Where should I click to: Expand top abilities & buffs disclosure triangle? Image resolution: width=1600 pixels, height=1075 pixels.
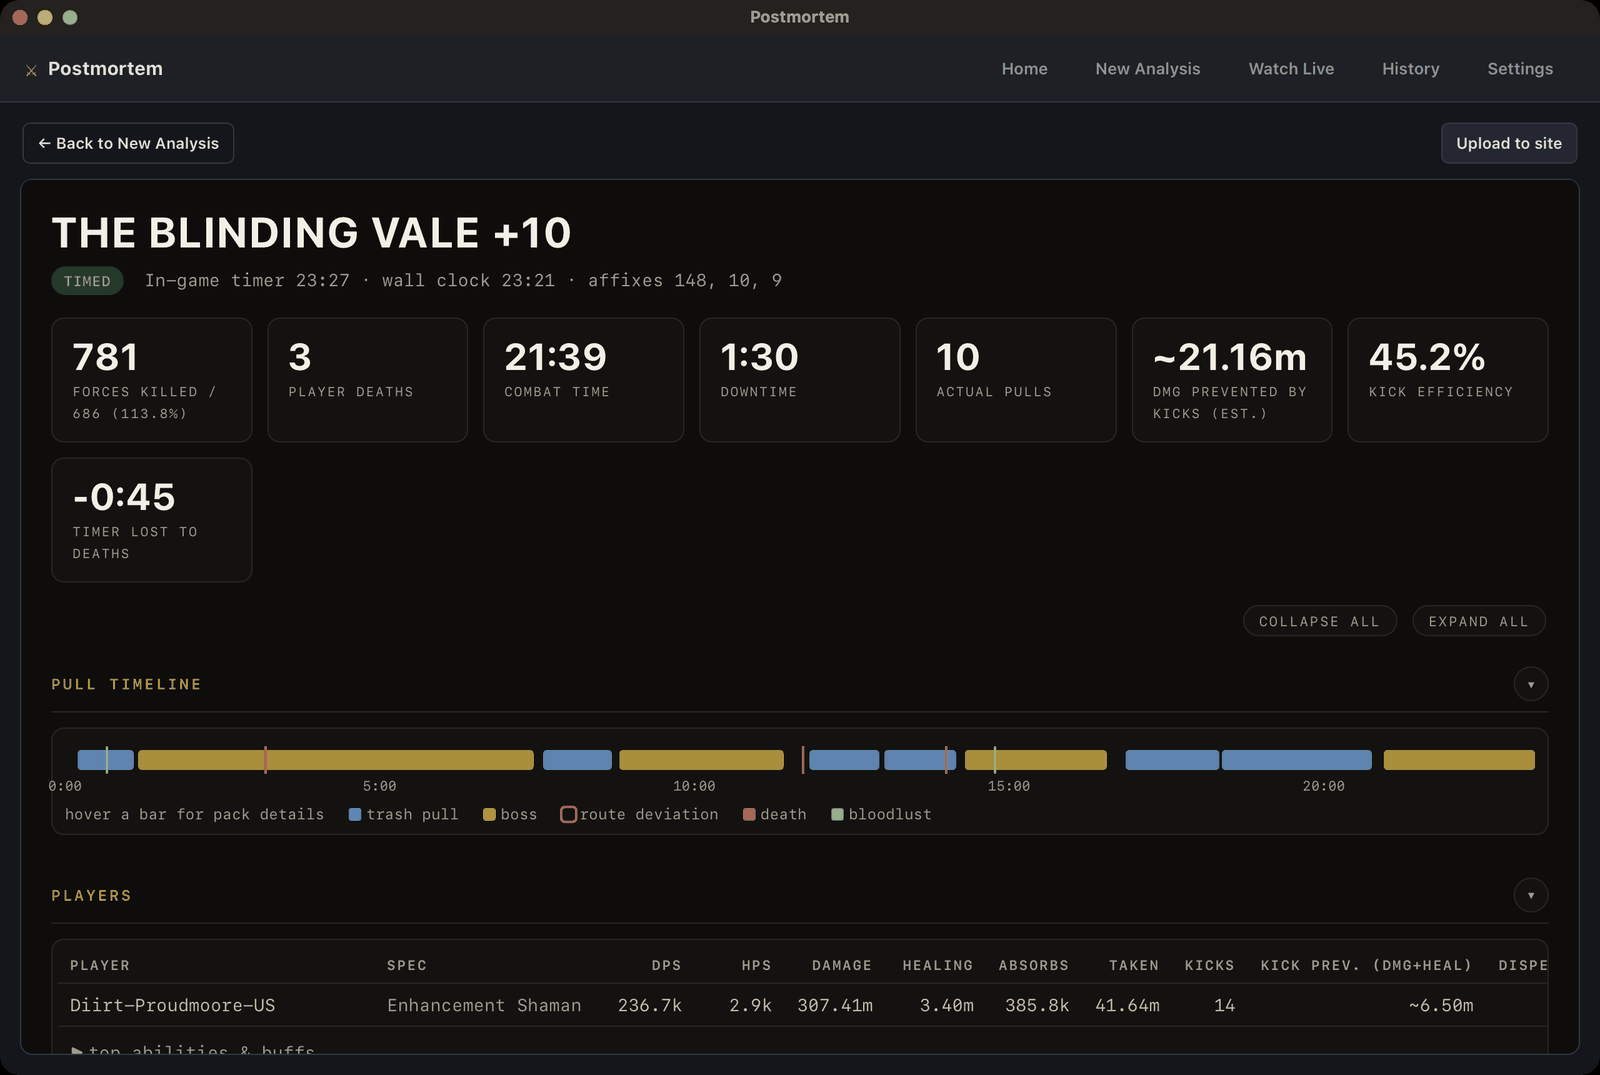[77, 1051]
